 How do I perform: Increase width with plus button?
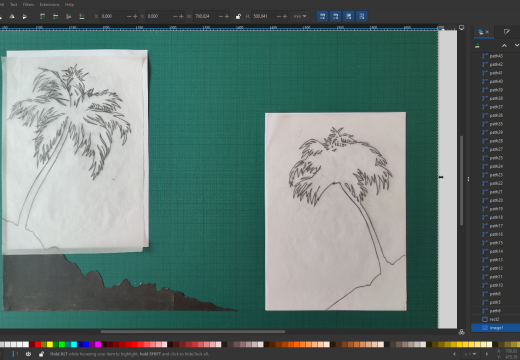(x=227, y=16)
